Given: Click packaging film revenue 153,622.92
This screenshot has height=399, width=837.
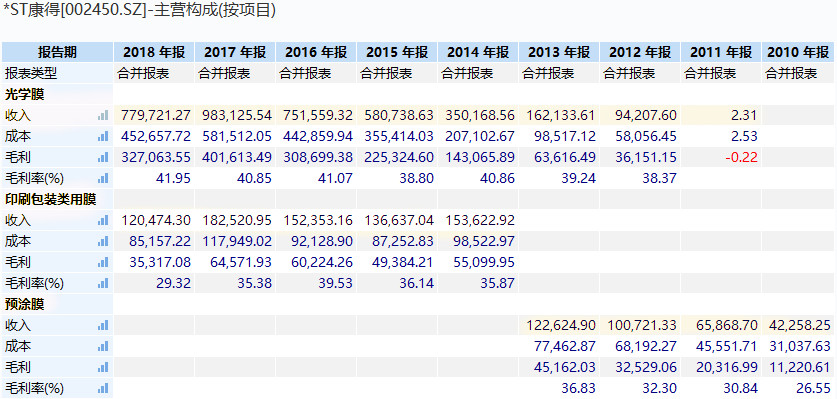Looking at the screenshot, I should [x=480, y=220].
